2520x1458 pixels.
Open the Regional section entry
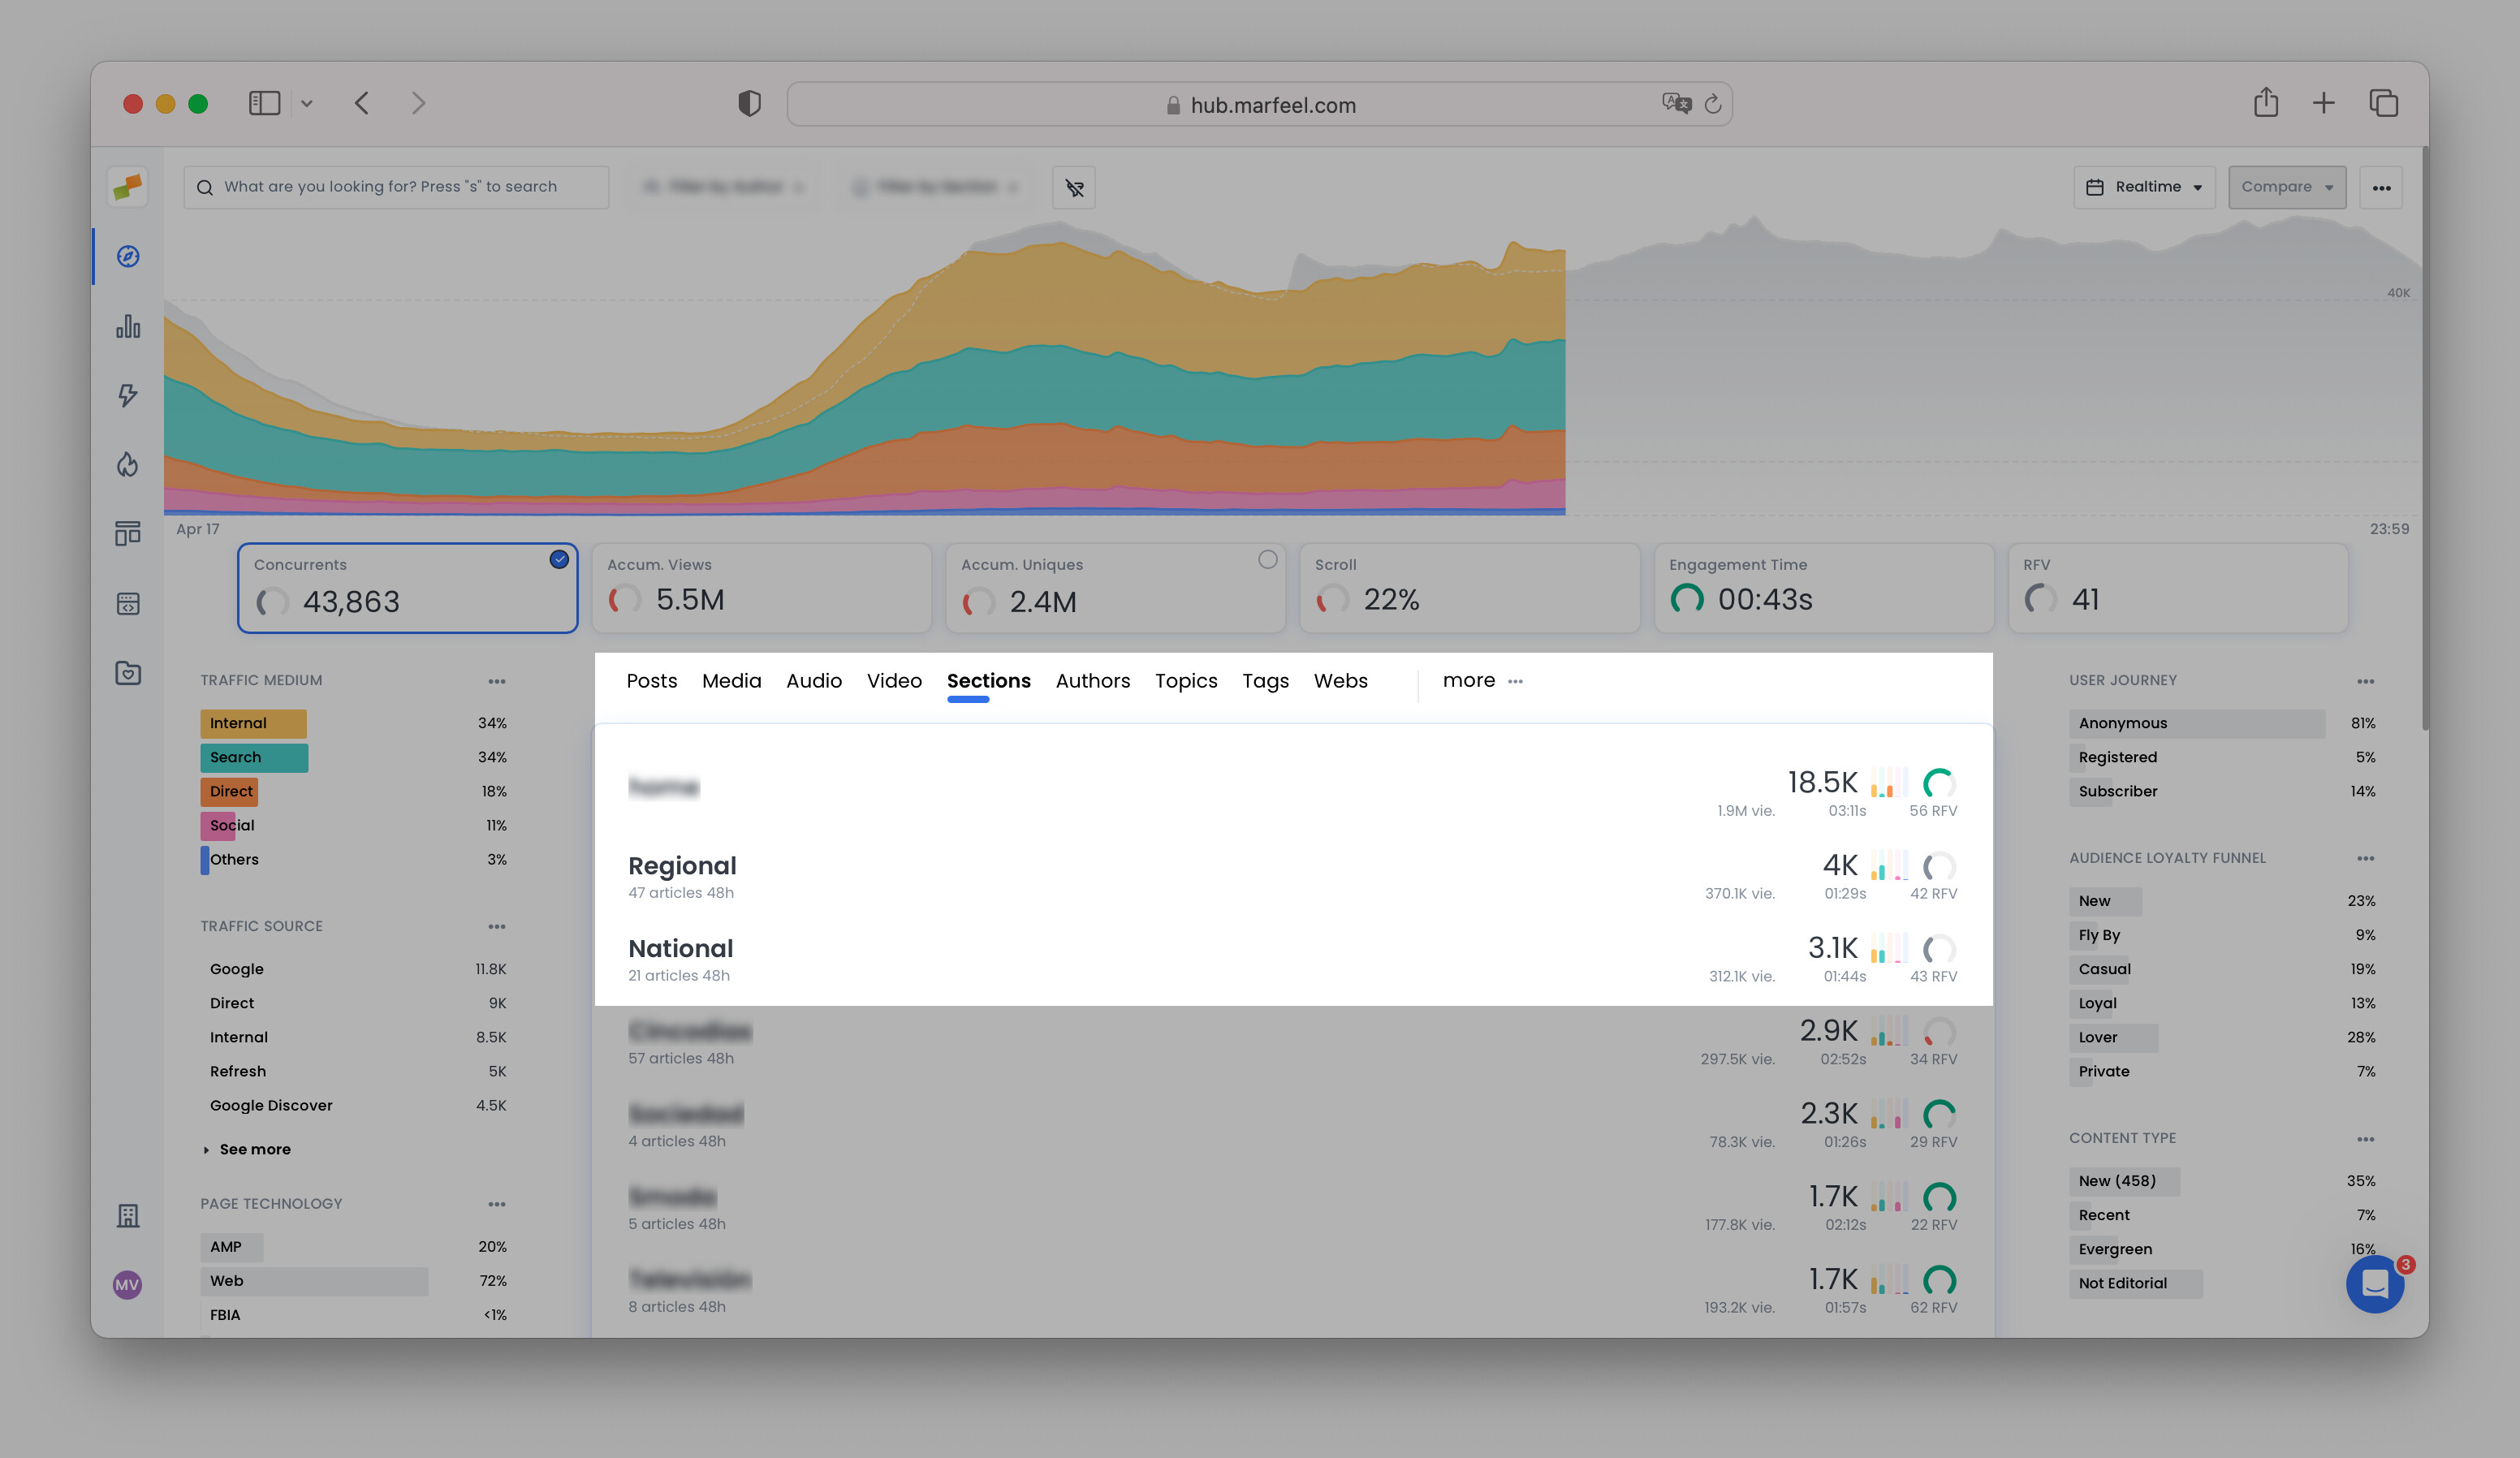[683, 866]
